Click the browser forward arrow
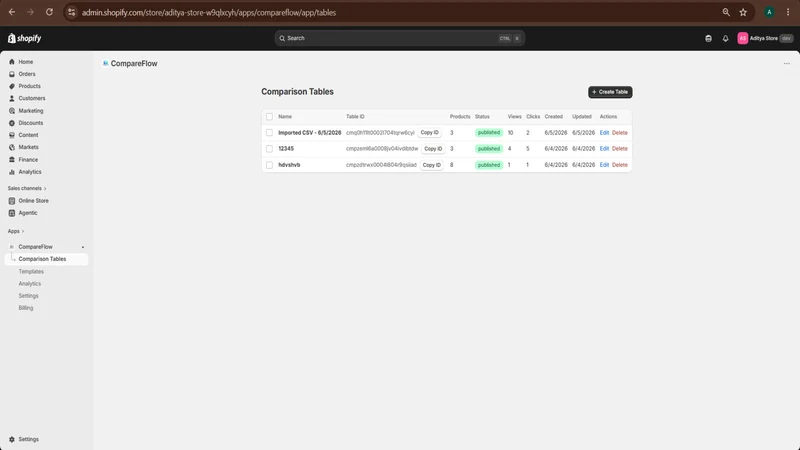 pos(31,12)
